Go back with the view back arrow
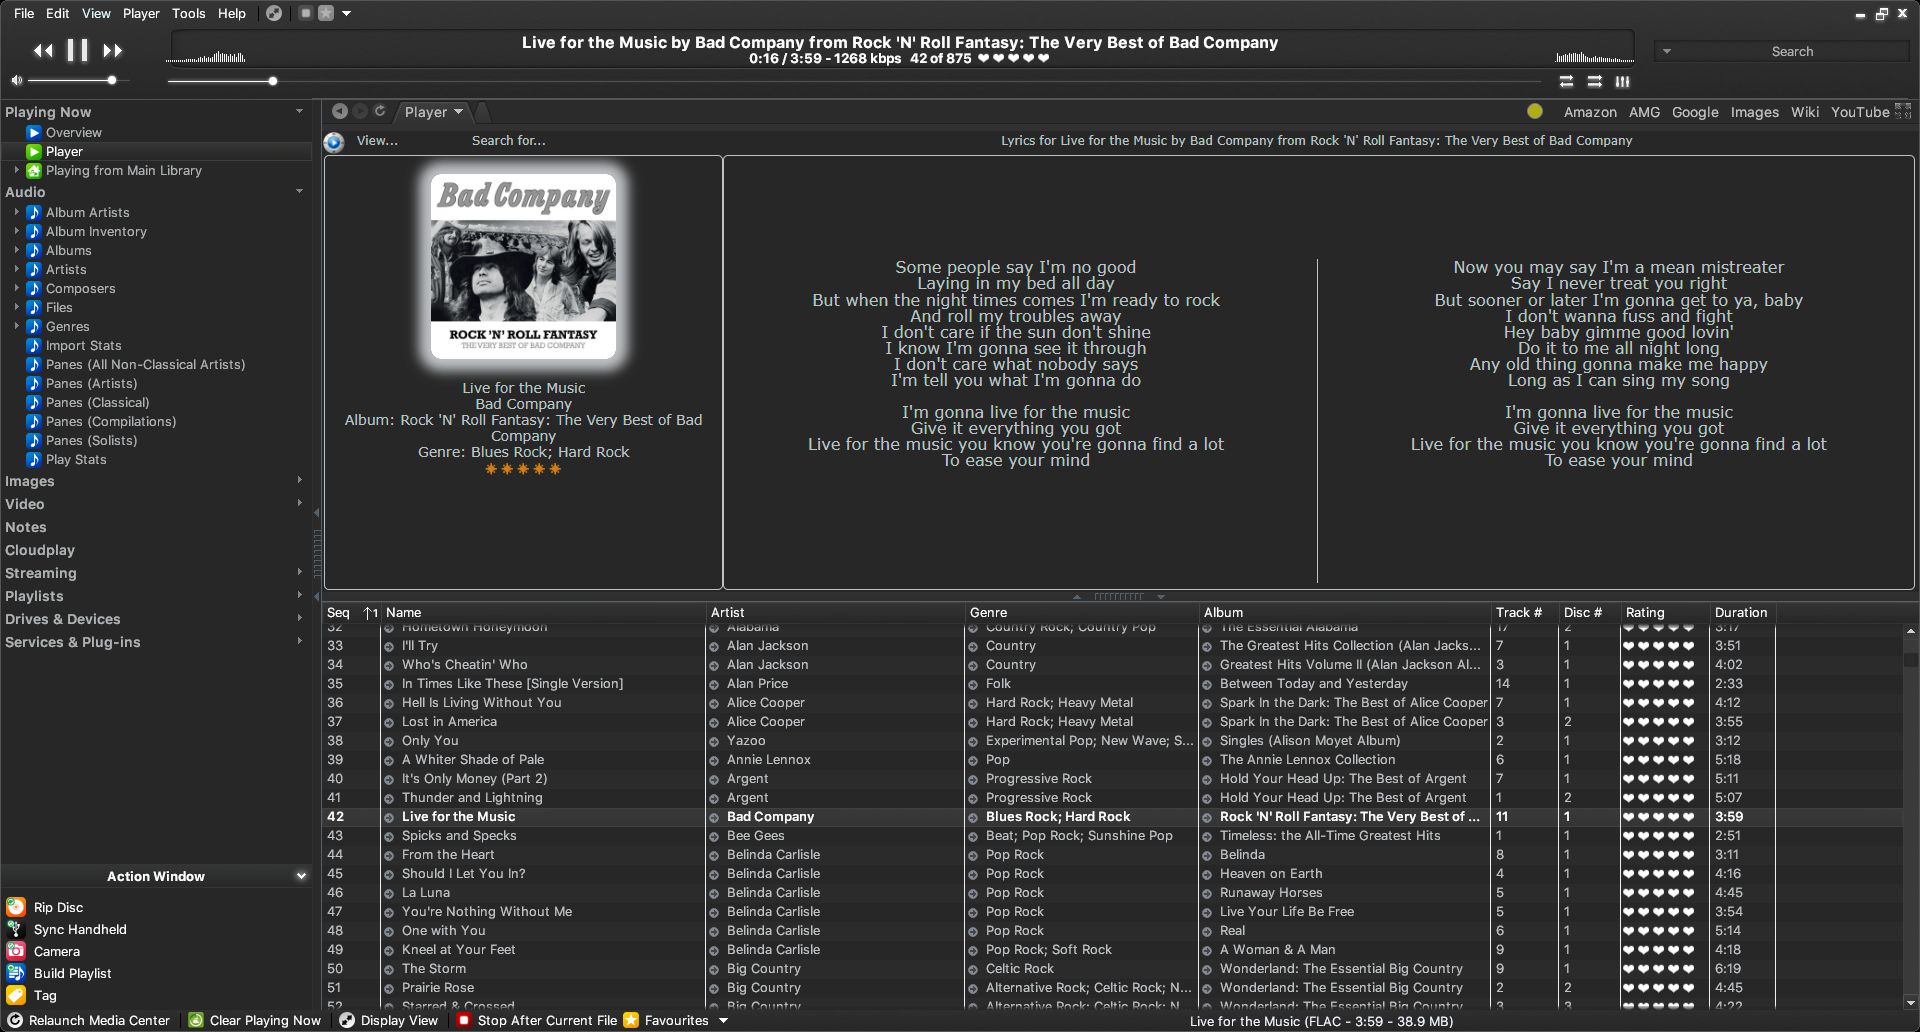 coord(339,111)
